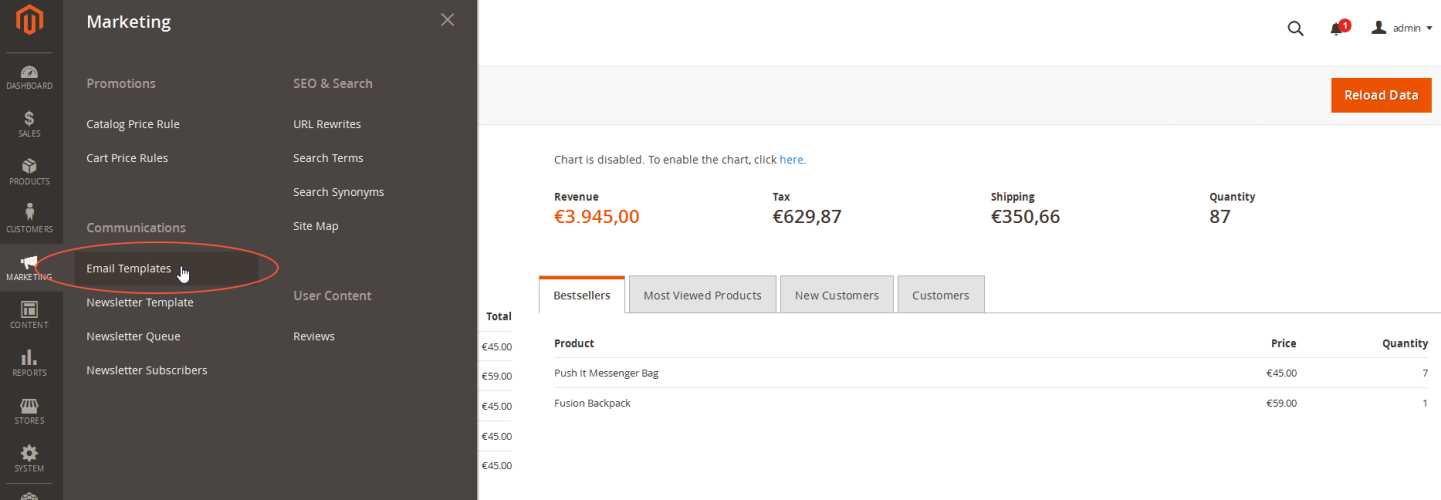1441x500 pixels.
Task: Click the search magnifier icon
Action: (x=1295, y=29)
